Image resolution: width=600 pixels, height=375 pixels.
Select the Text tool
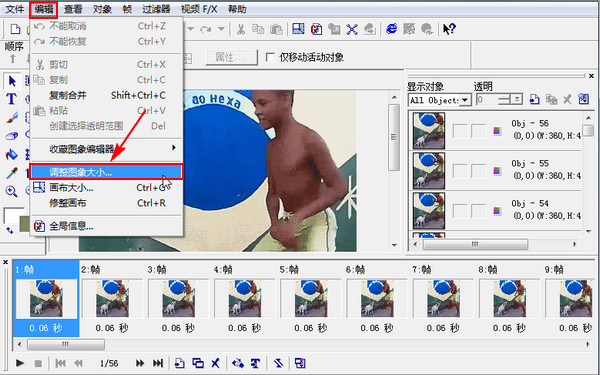[x=11, y=99]
